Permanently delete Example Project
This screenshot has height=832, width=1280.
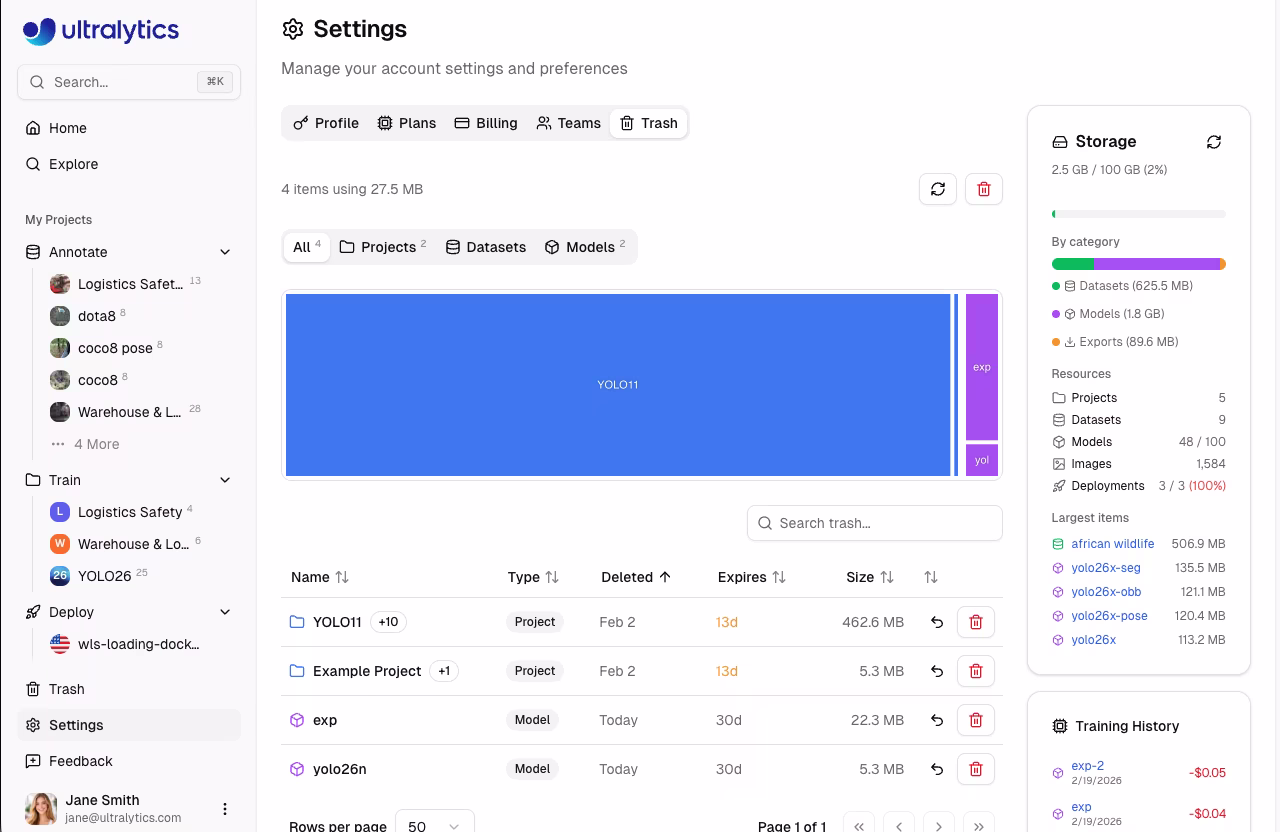(976, 671)
